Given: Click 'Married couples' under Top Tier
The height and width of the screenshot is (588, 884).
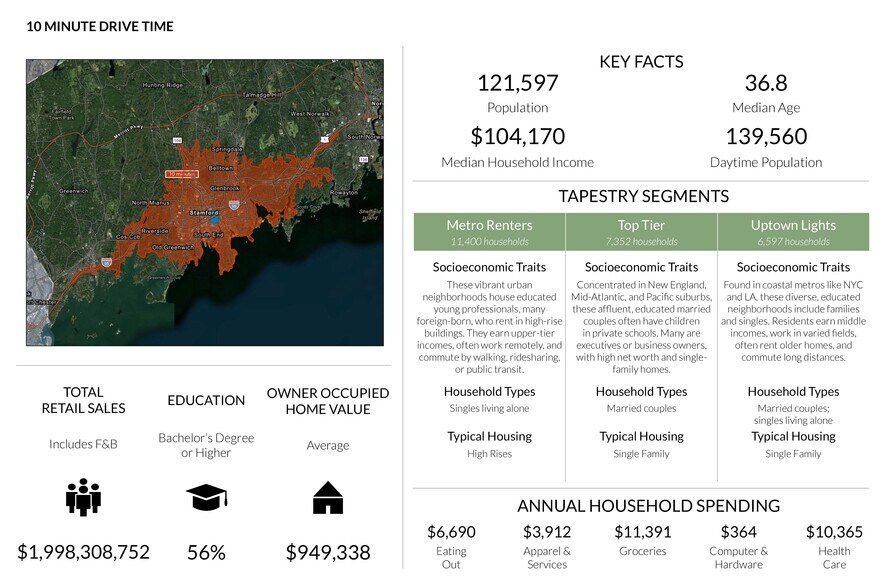Looking at the screenshot, I should 641,408.
